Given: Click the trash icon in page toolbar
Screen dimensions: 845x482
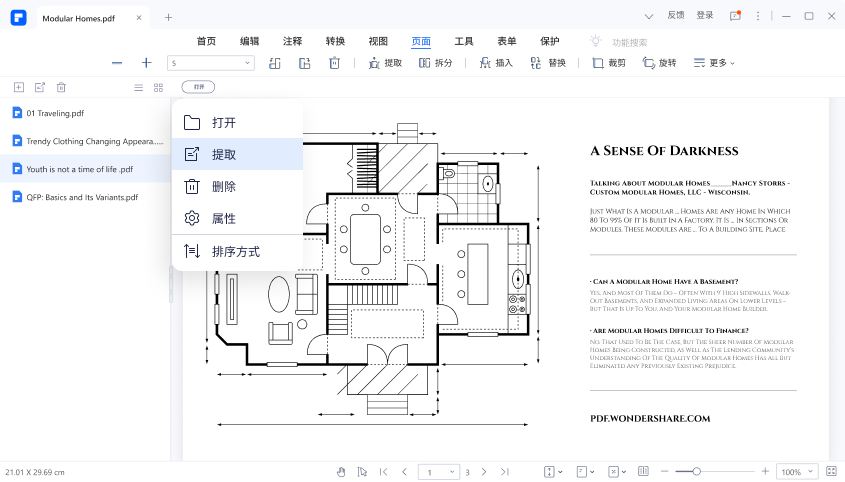Looking at the screenshot, I should pyautogui.click(x=335, y=63).
